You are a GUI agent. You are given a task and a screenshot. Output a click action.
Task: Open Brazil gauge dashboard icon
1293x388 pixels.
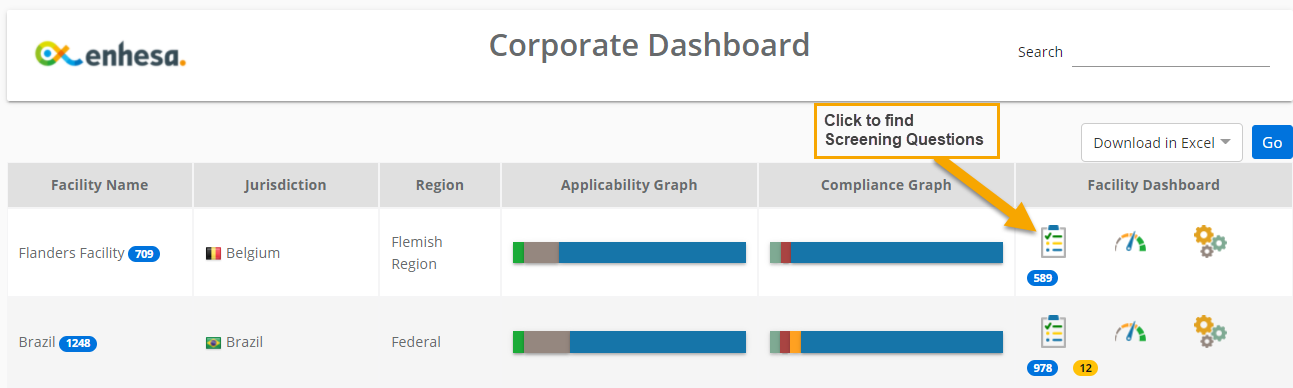click(x=1130, y=332)
